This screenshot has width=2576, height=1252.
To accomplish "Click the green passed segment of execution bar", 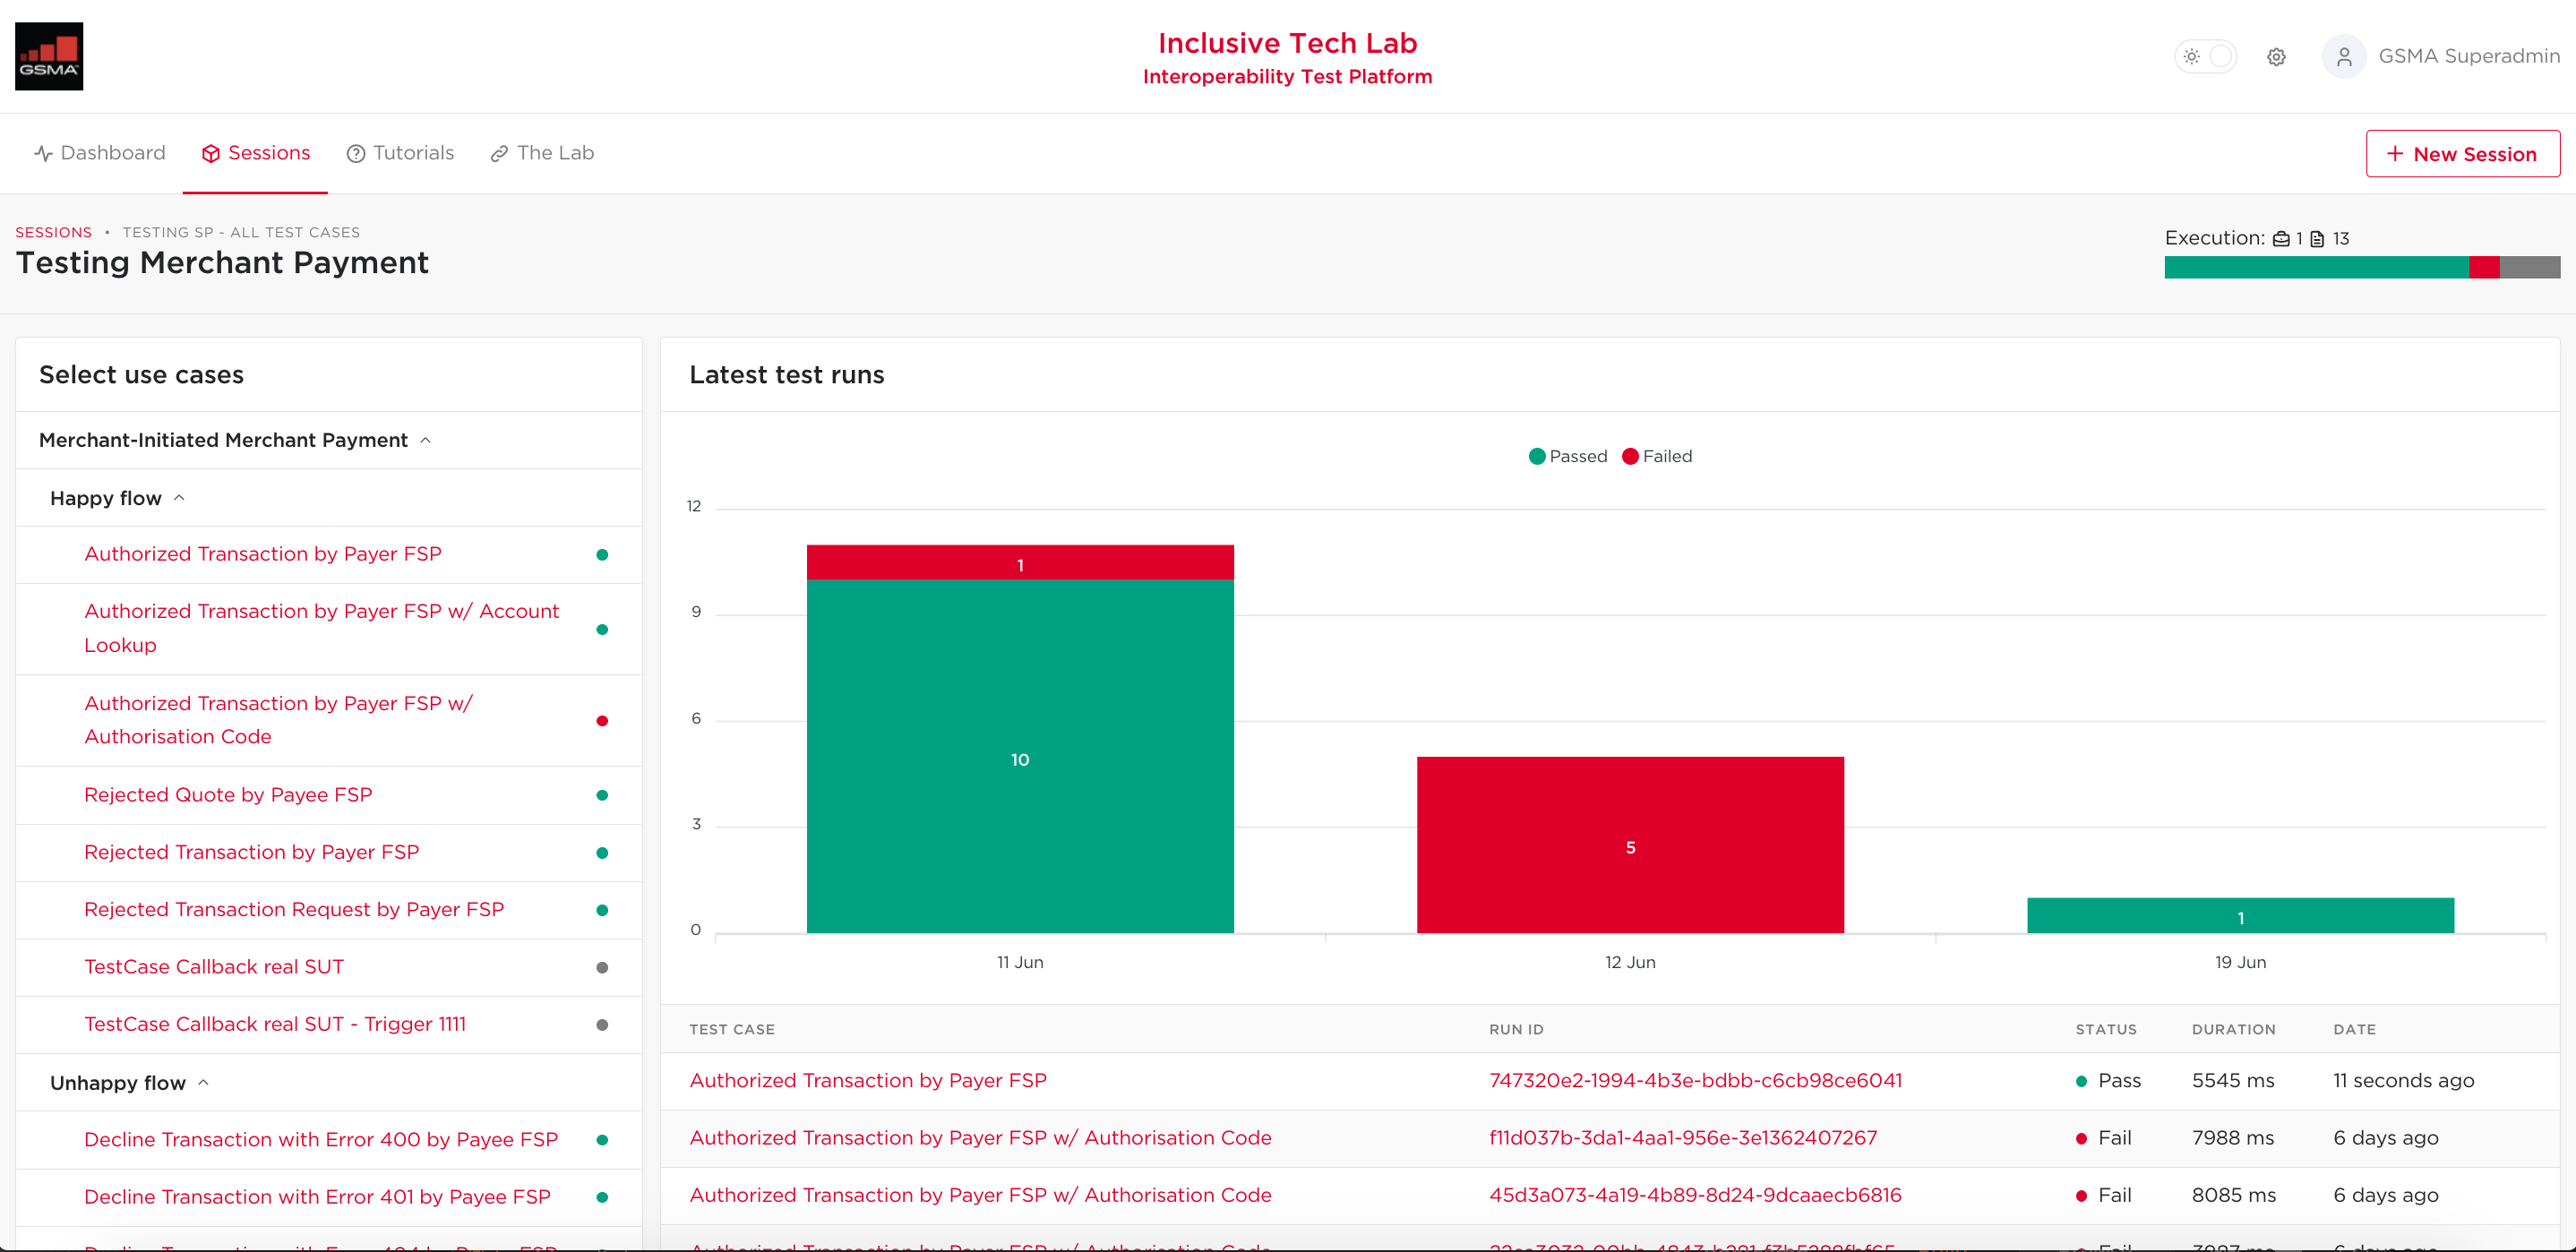I will tap(2316, 267).
